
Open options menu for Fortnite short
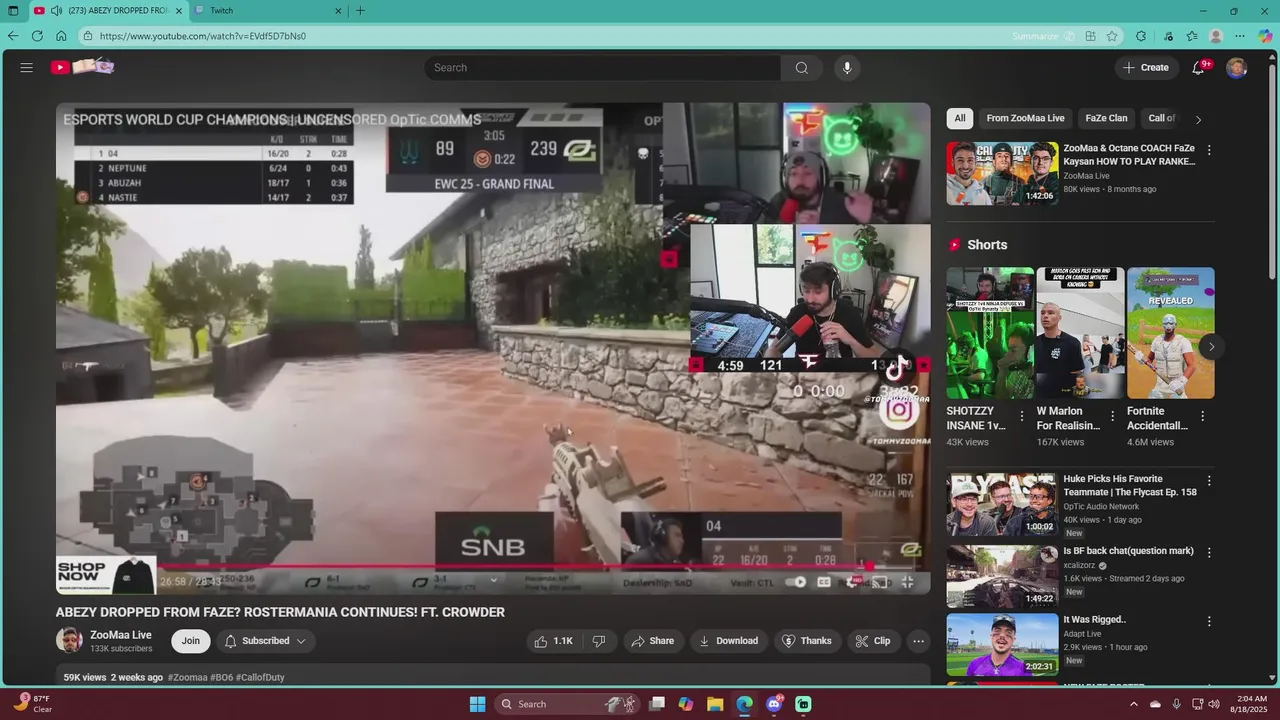click(x=1202, y=416)
